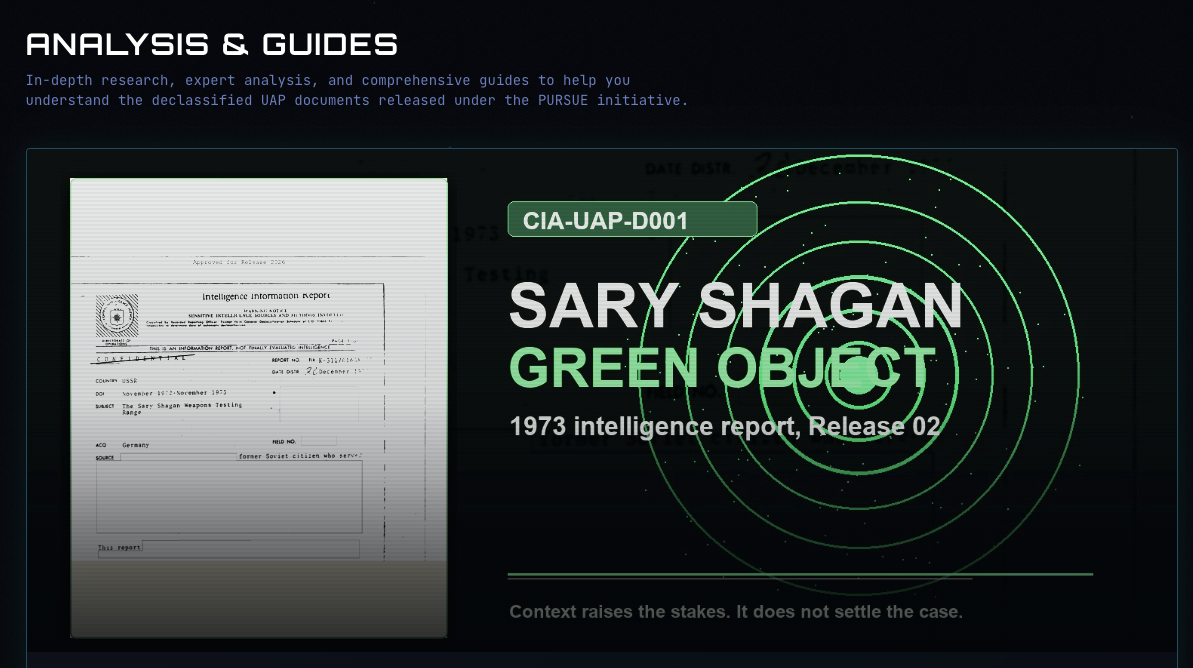Screen dimensions: 1193x668
Task: Open the scanned intelligence report thumbnail
Action: (259, 408)
